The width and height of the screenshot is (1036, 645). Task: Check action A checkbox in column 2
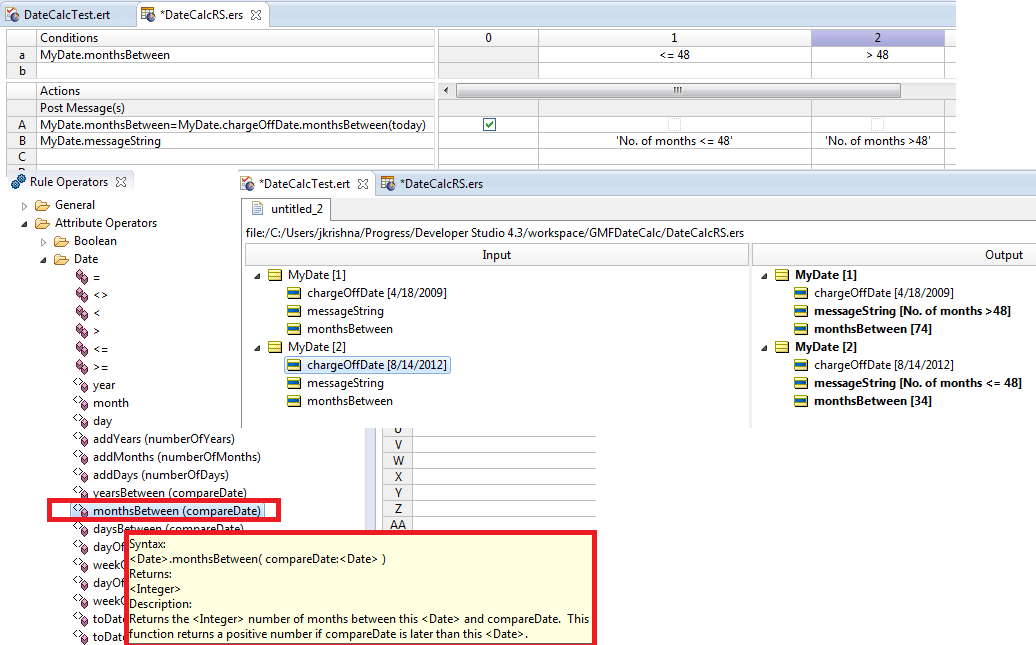tap(877, 124)
